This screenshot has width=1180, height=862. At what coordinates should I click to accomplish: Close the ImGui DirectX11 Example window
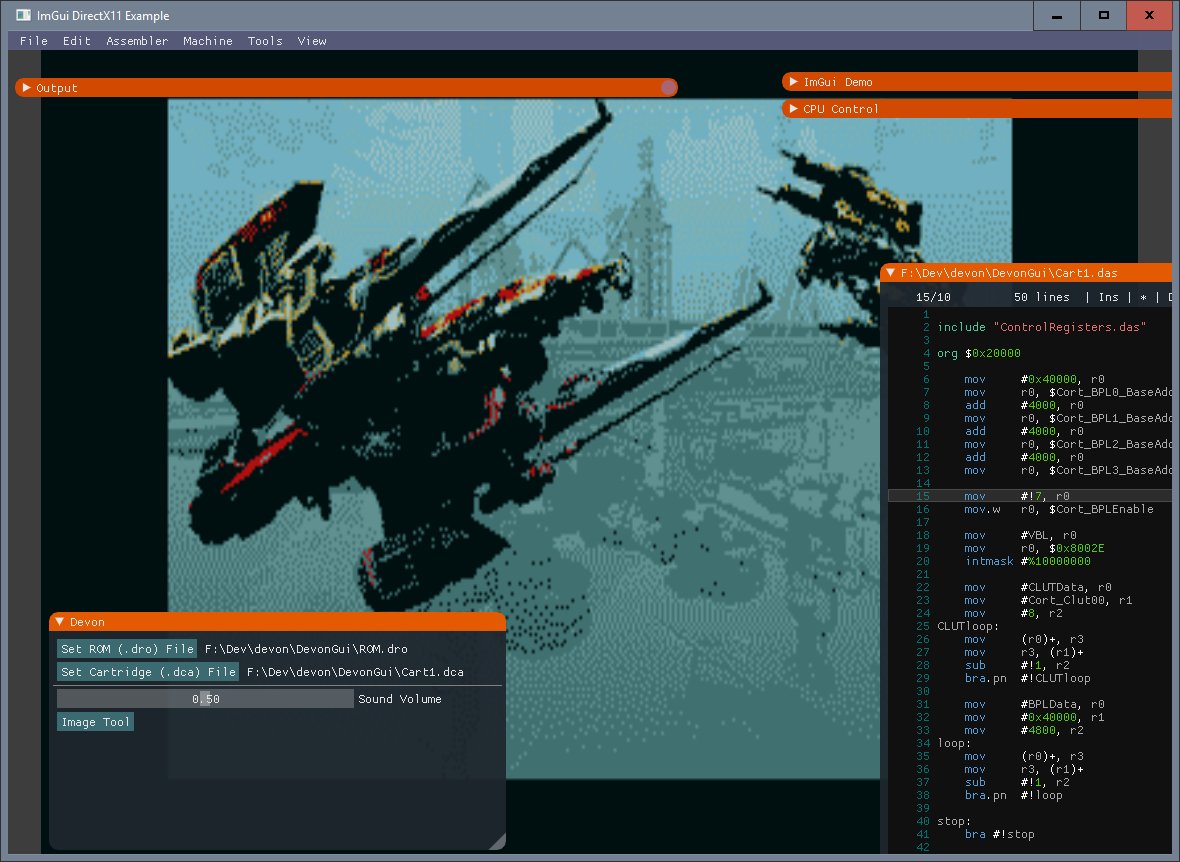[x=1149, y=15]
